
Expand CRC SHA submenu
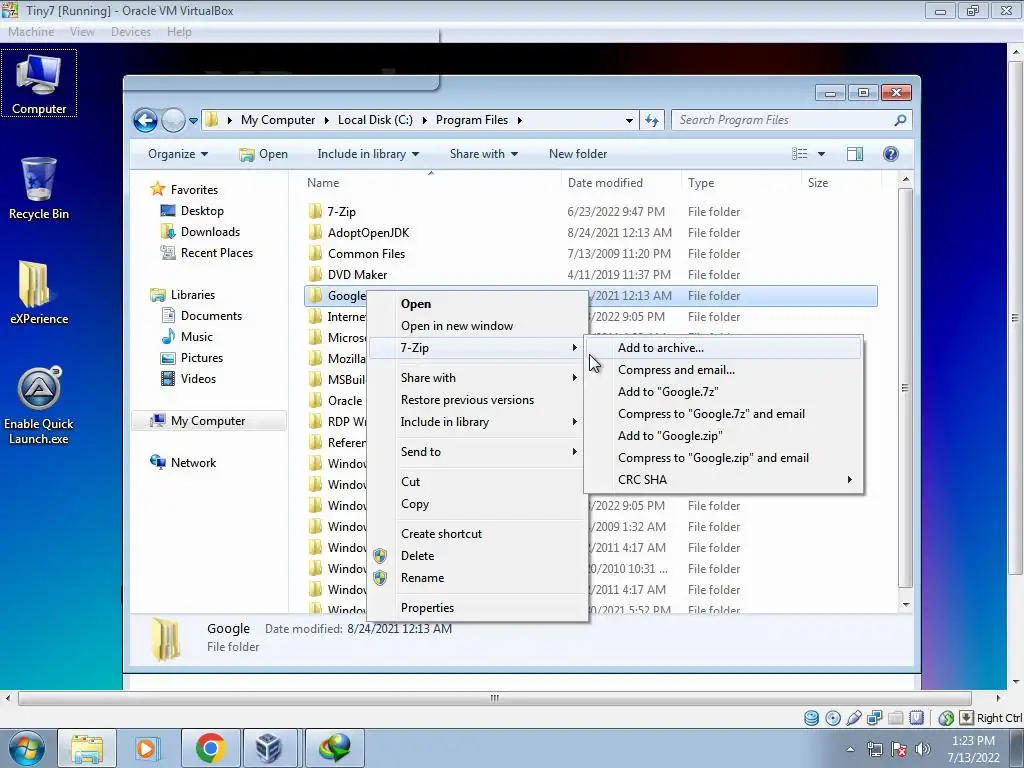(x=724, y=480)
